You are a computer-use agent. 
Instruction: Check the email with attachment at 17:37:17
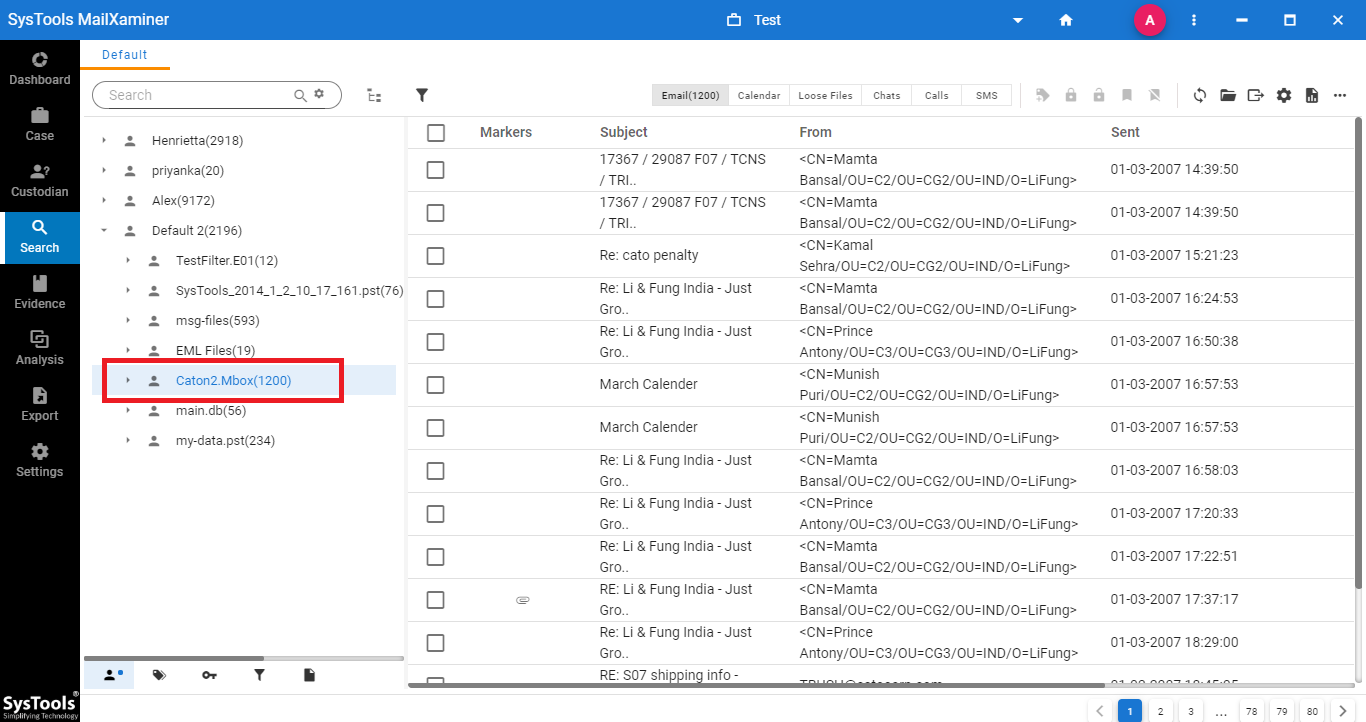[435, 600]
